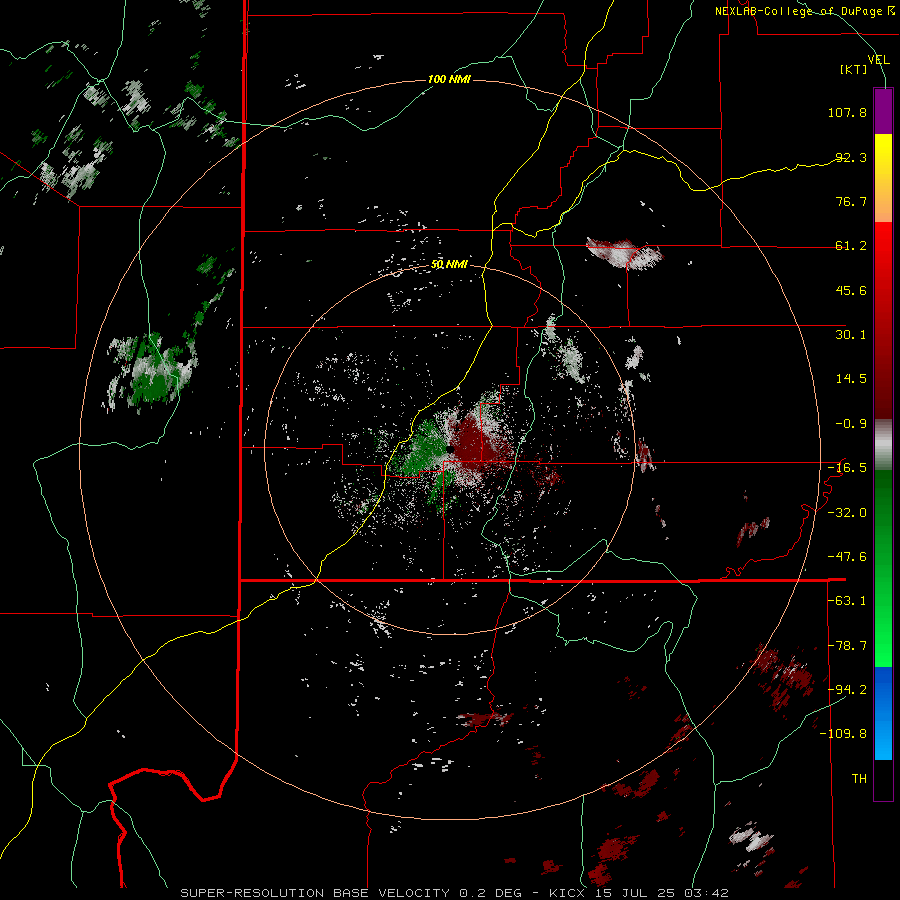Click the 92.3 velocity scale value

[x=851, y=157]
